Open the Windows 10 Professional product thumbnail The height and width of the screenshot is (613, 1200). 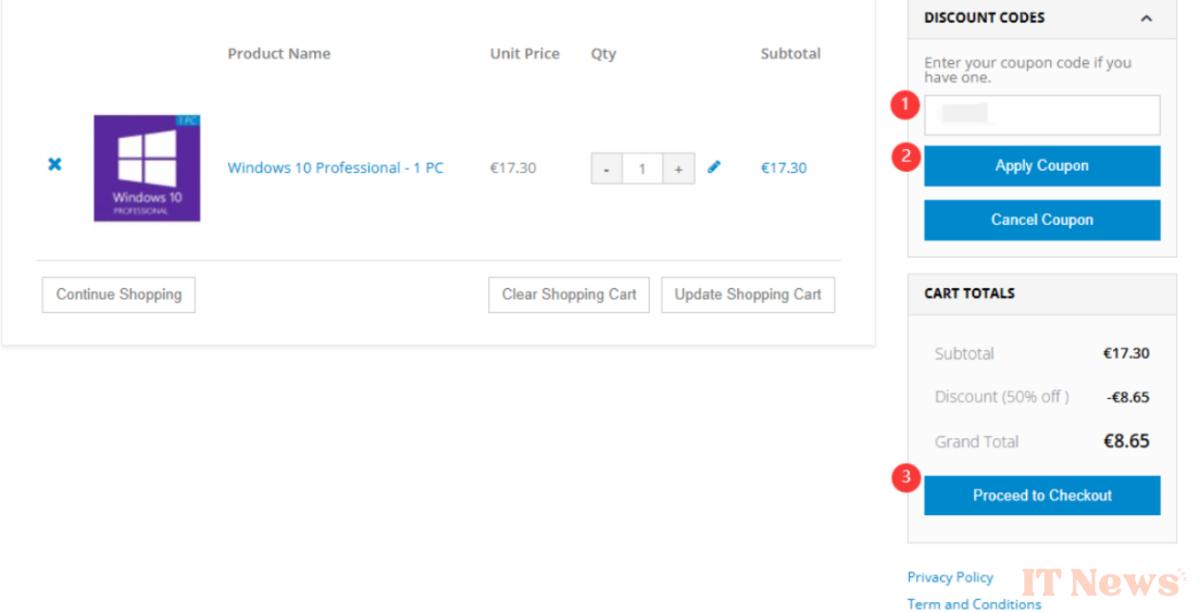pyautogui.click(x=147, y=168)
